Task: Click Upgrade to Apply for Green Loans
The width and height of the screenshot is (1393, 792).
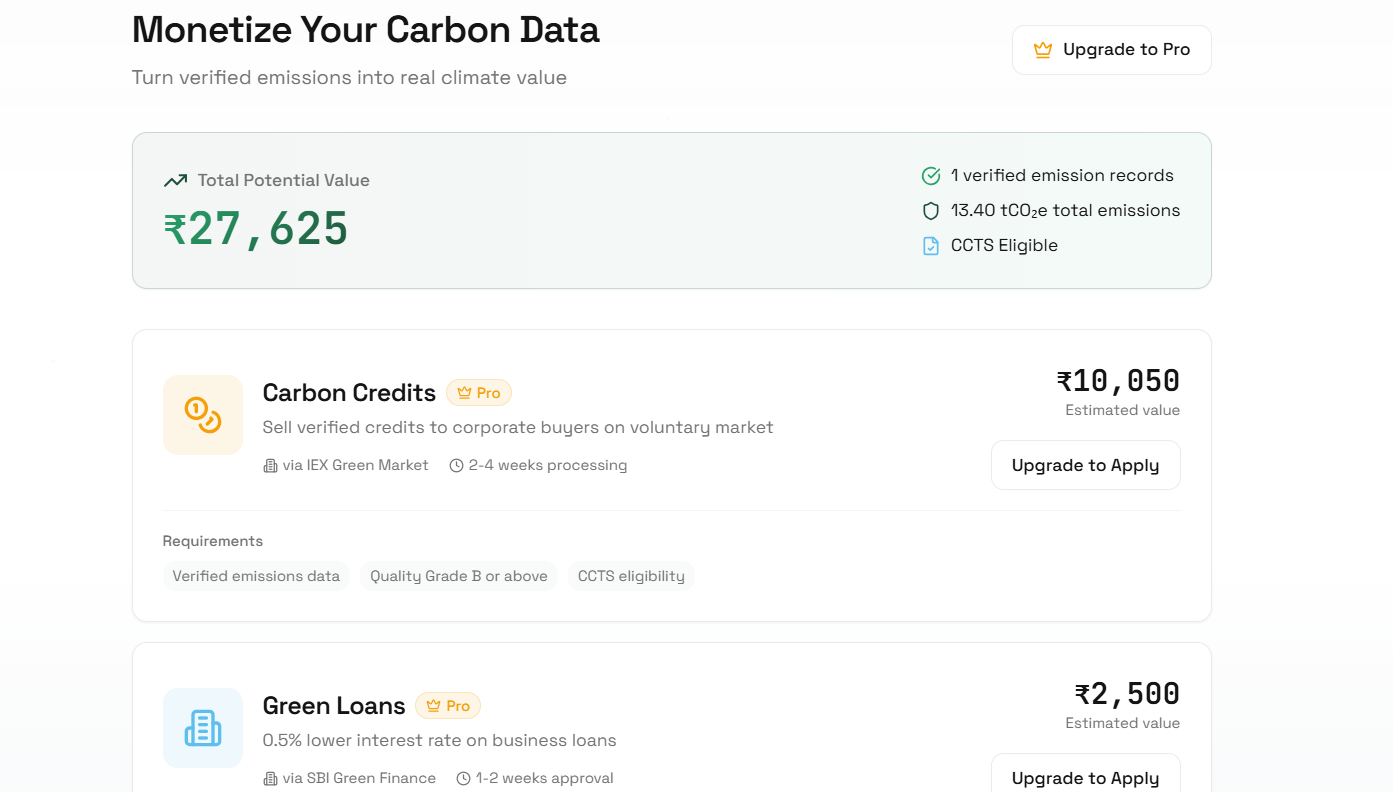Action: (x=1085, y=777)
